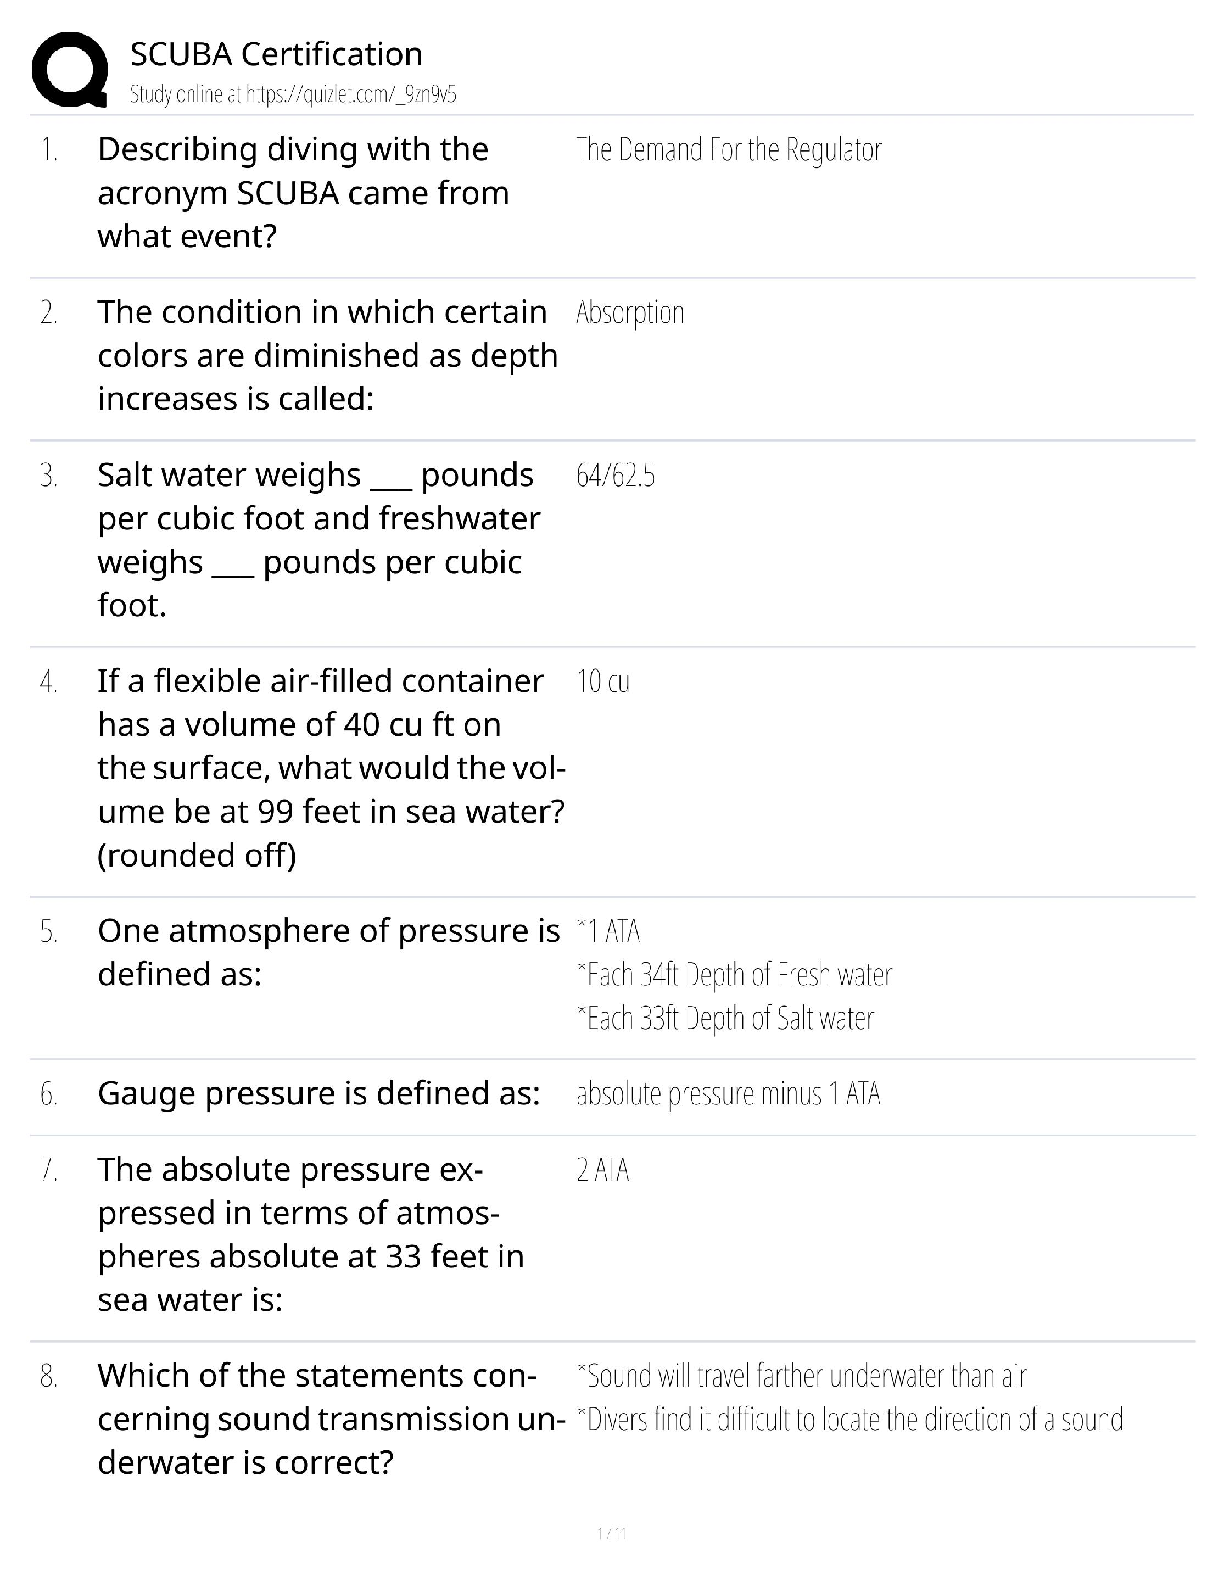Viewport: 1224px width, 1584px height.
Task: Click the '64/62.5' answer
Action: tap(615, 475)
